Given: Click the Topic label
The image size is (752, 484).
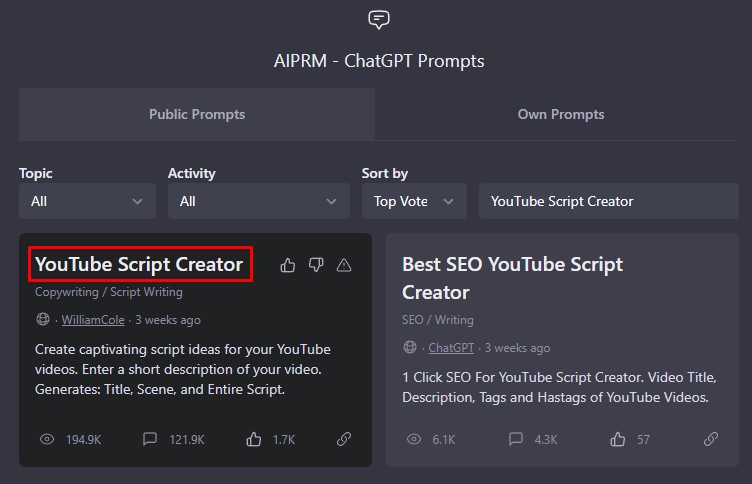Looking at the screenshot, I should [x=35, y=173].
